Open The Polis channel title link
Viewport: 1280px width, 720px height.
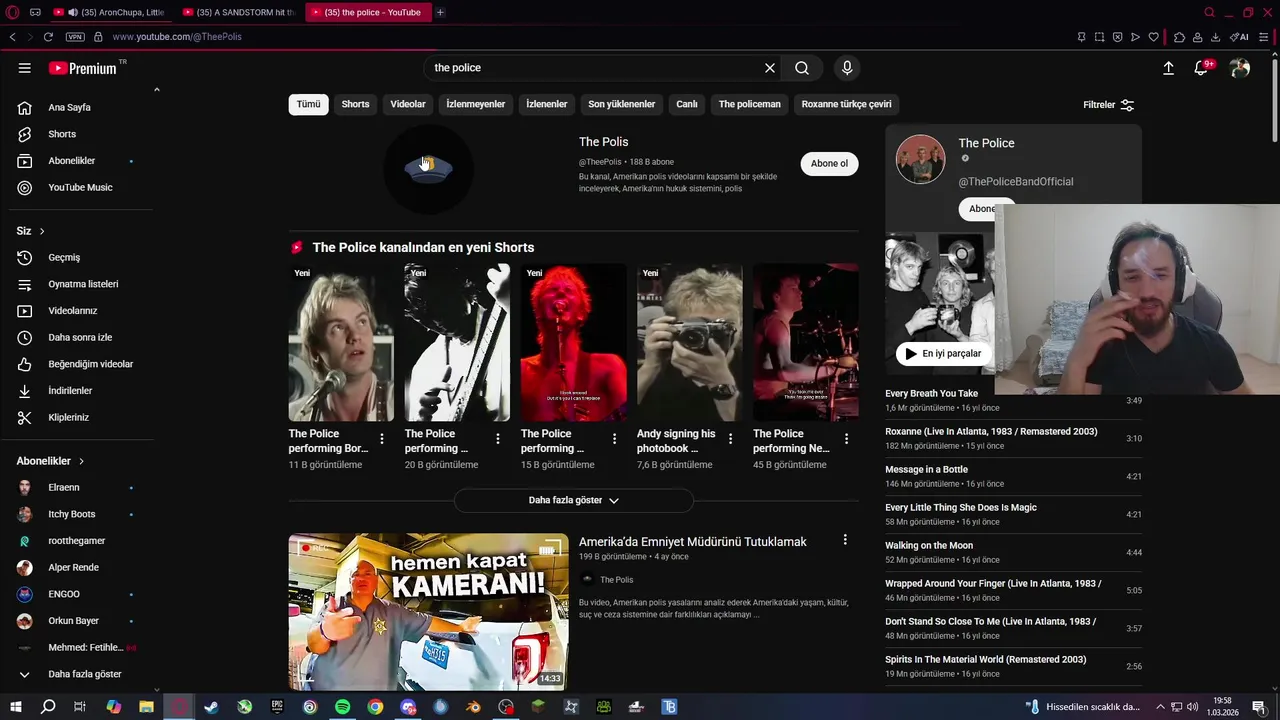[x=604, y=142]
